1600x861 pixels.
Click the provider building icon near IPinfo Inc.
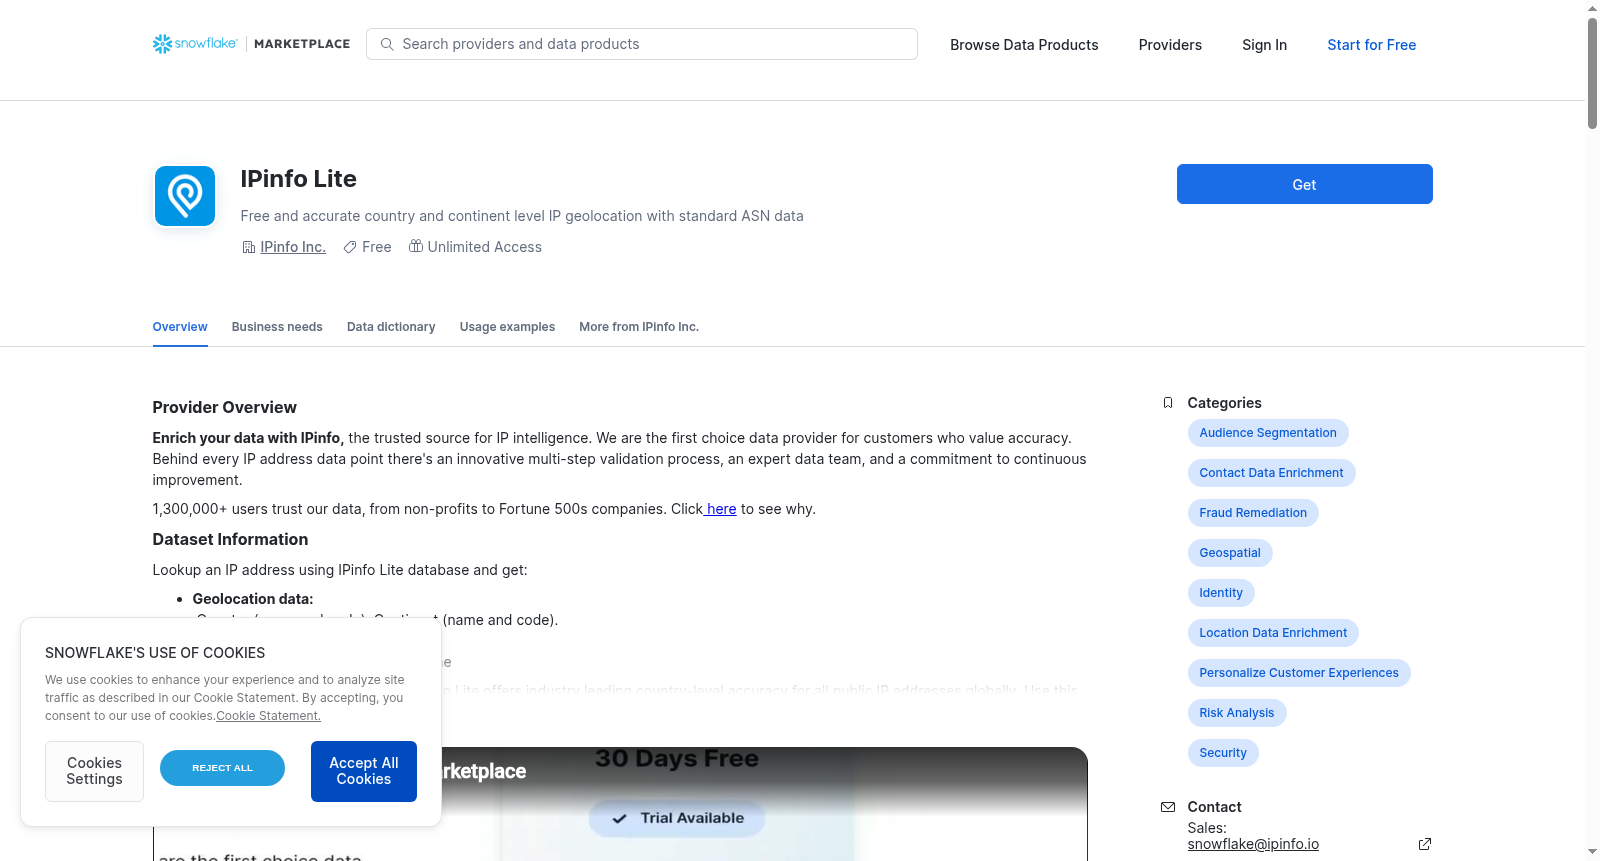[x=249, y=247]
